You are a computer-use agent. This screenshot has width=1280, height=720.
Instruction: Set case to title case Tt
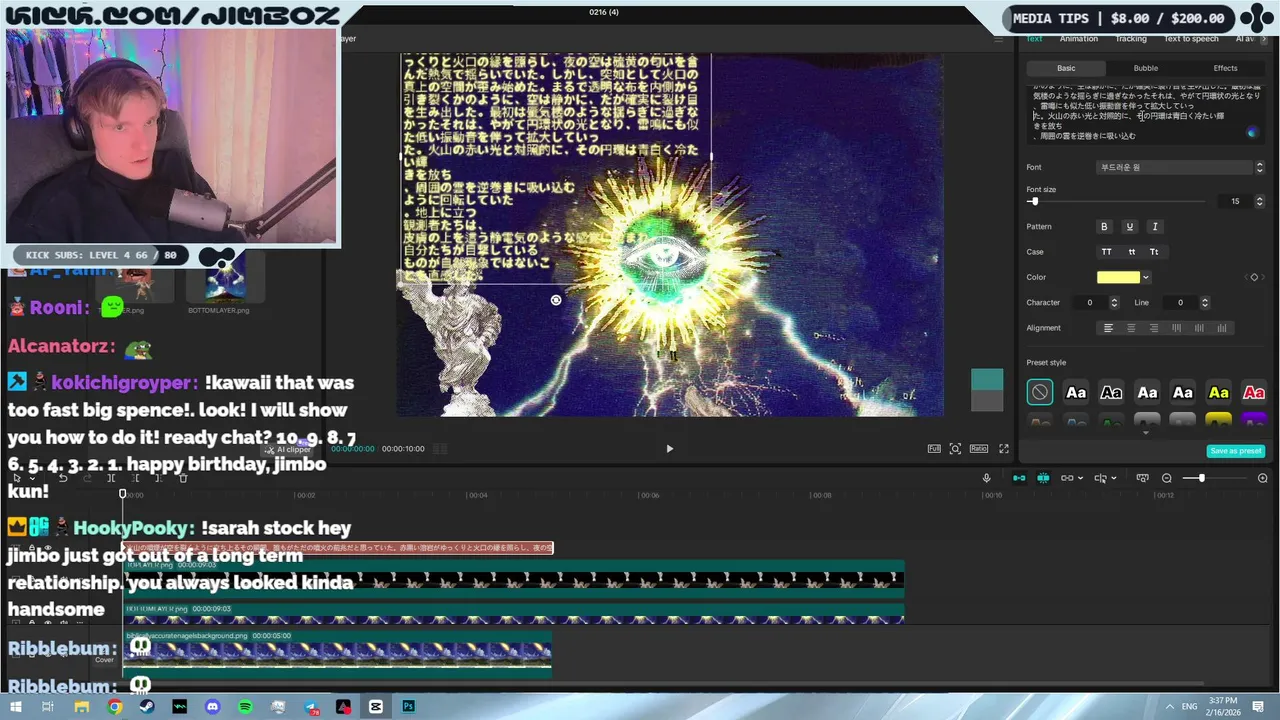(x=1154, y=252)
